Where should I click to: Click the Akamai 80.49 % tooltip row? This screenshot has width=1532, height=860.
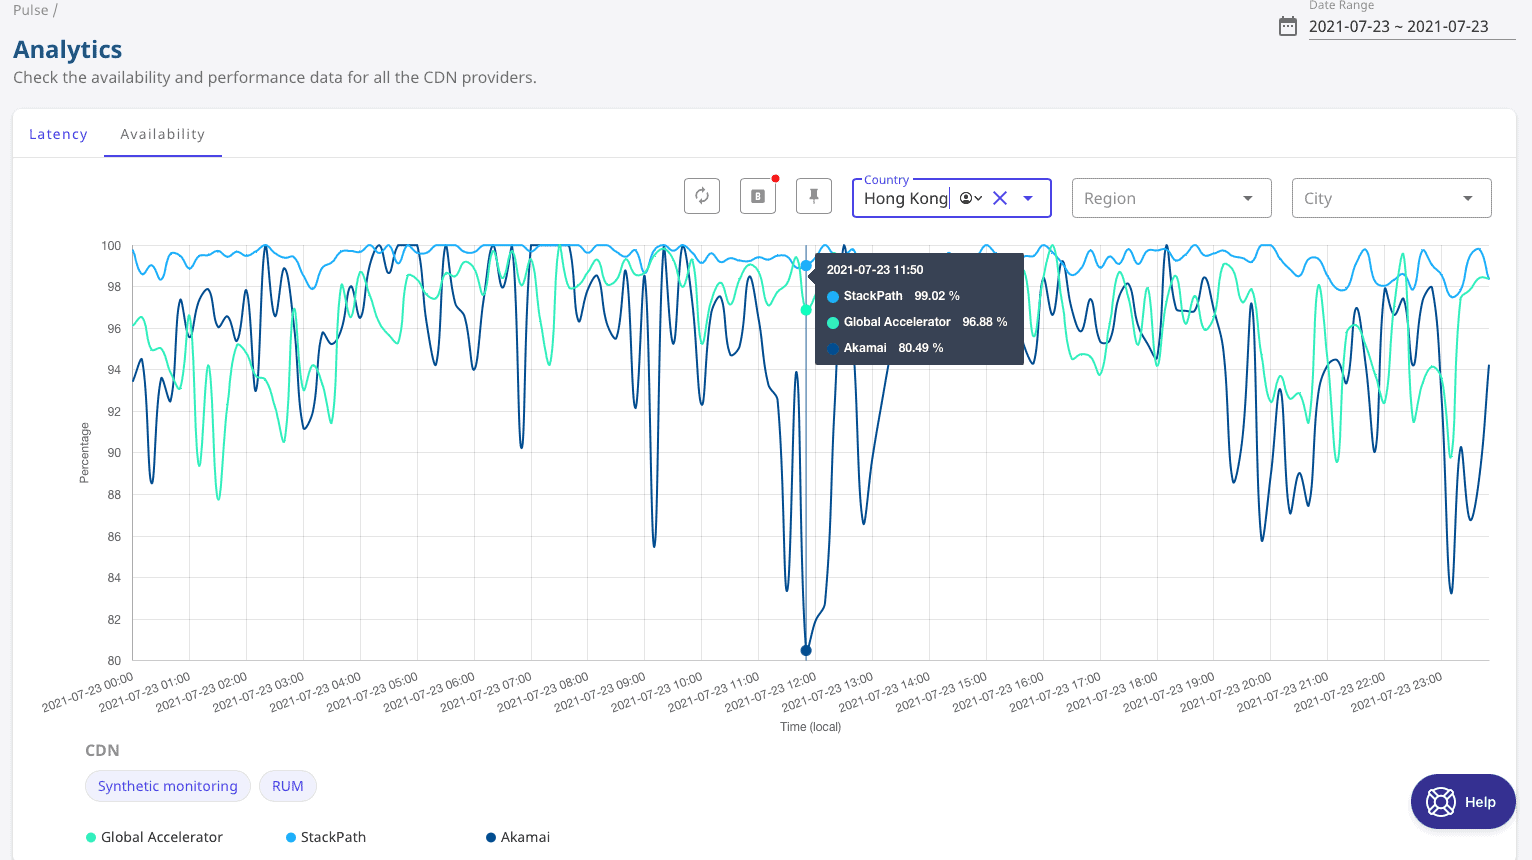(x=885, y=348)
